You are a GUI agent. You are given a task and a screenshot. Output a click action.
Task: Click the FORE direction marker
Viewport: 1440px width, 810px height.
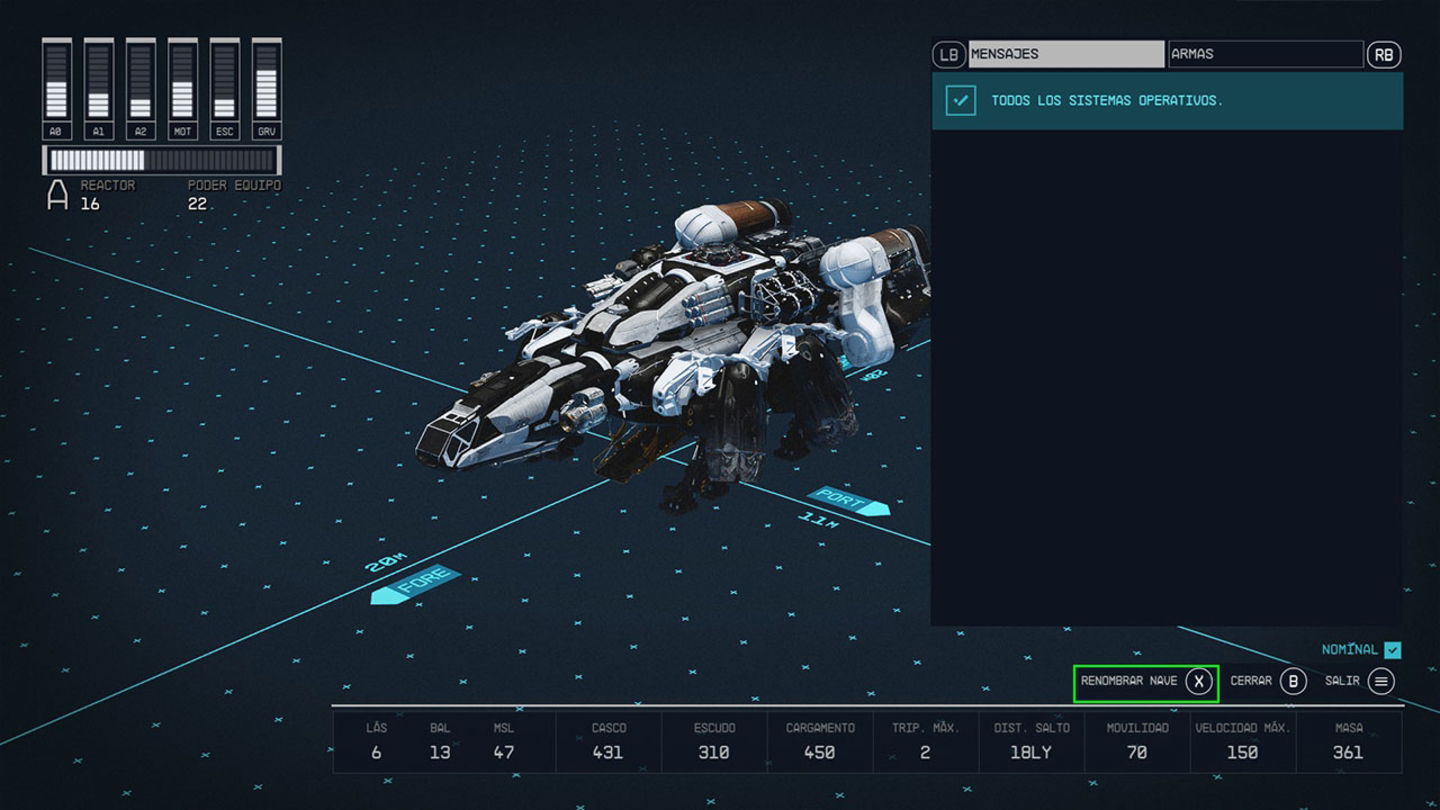[x=415, y=585]
